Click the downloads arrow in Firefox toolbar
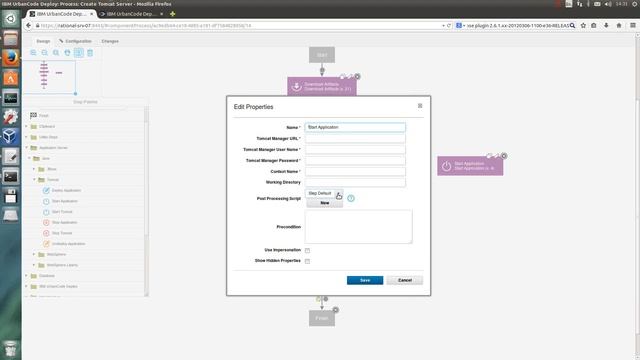The width and height of the screenshot is (640, 360). click(x=606, y=25)
